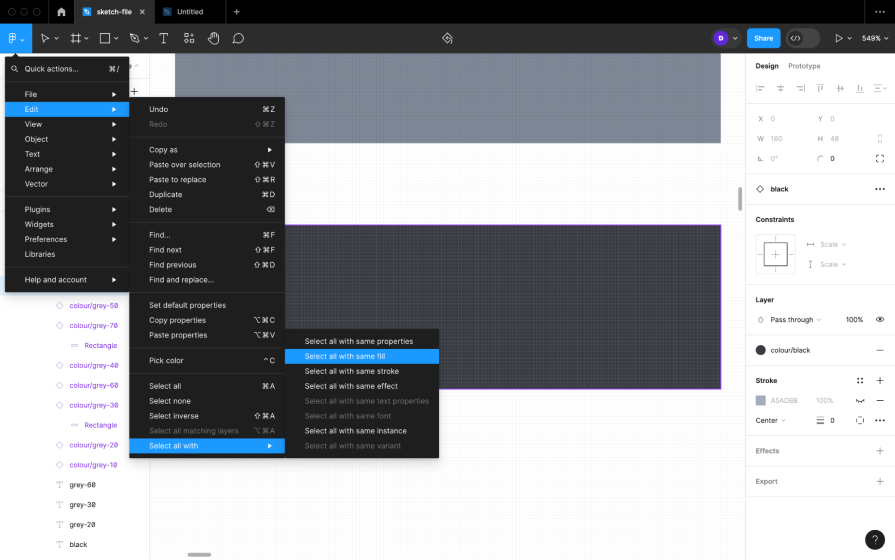Select the Text tool in toolbar
This screenshot has height=560, width=895.
tap(164, 38)
